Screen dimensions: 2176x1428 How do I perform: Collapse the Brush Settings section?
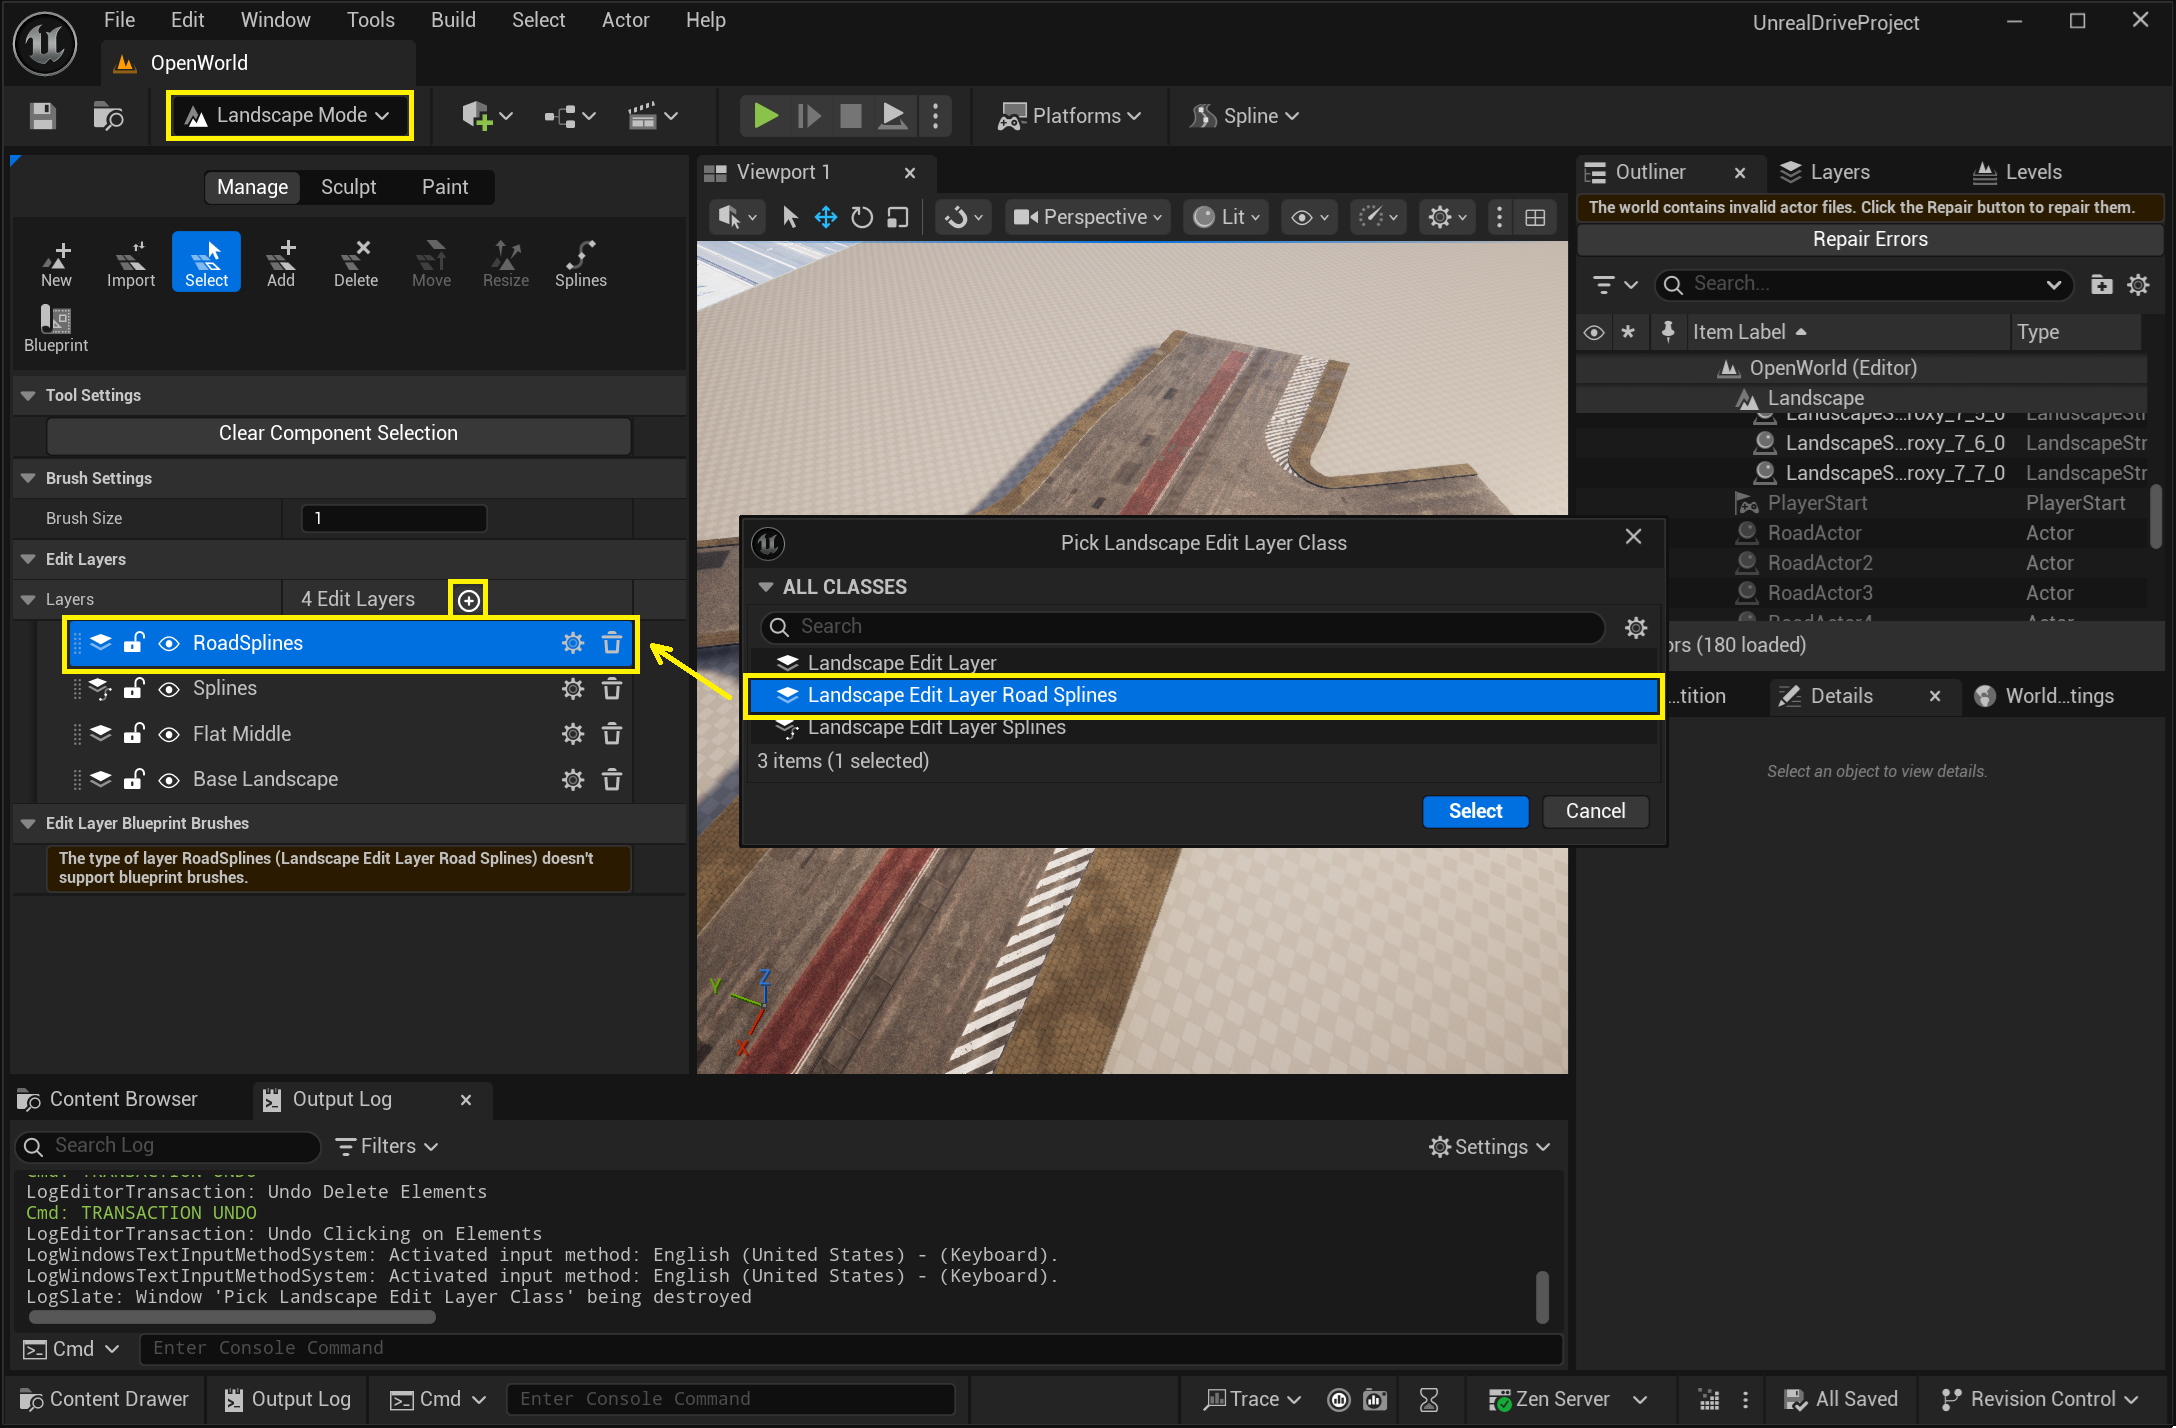coord(28,479)
